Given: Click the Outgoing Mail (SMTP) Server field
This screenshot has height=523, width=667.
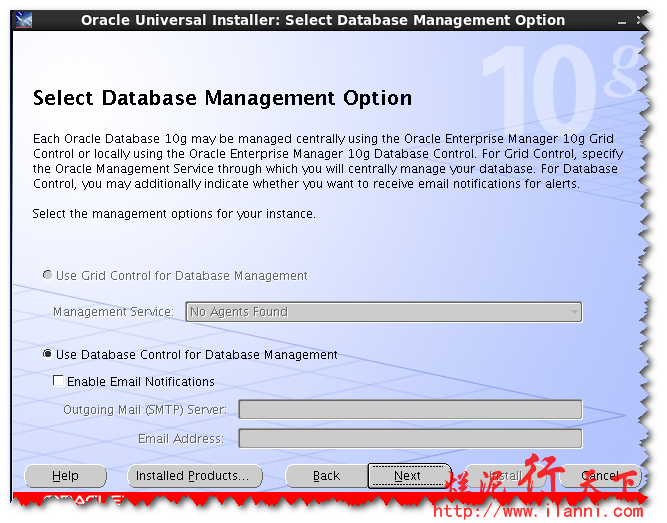Looking at the screenshot, I should [x=410, y=410].
